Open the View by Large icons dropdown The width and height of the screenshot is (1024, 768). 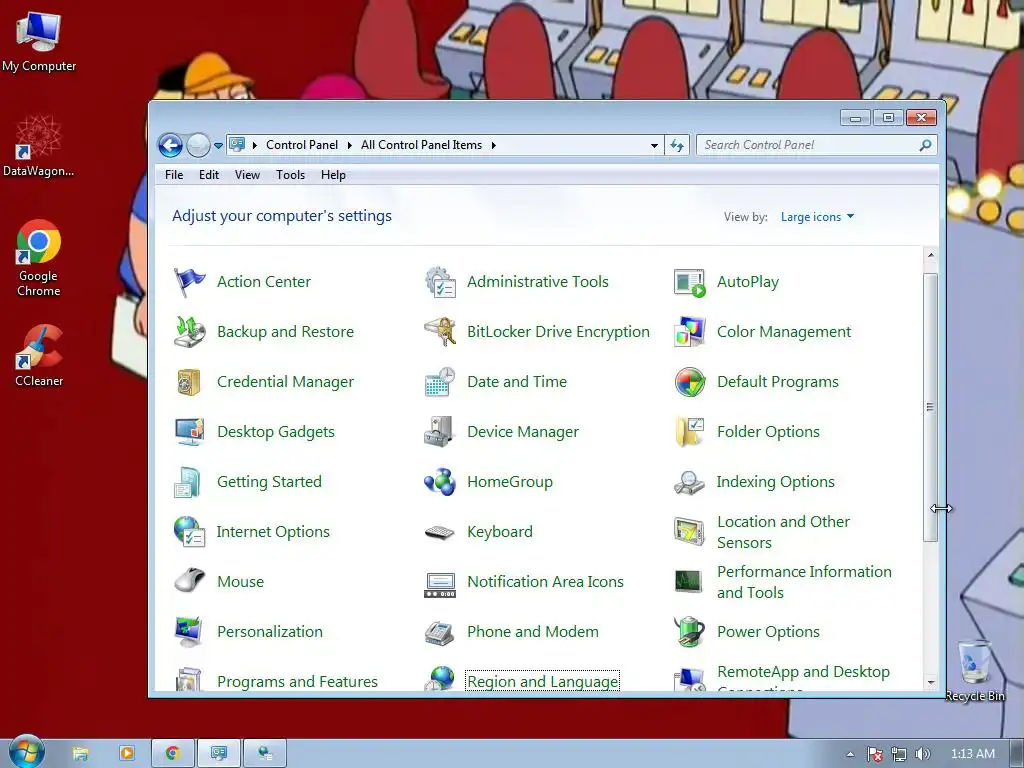coord(817,217)
